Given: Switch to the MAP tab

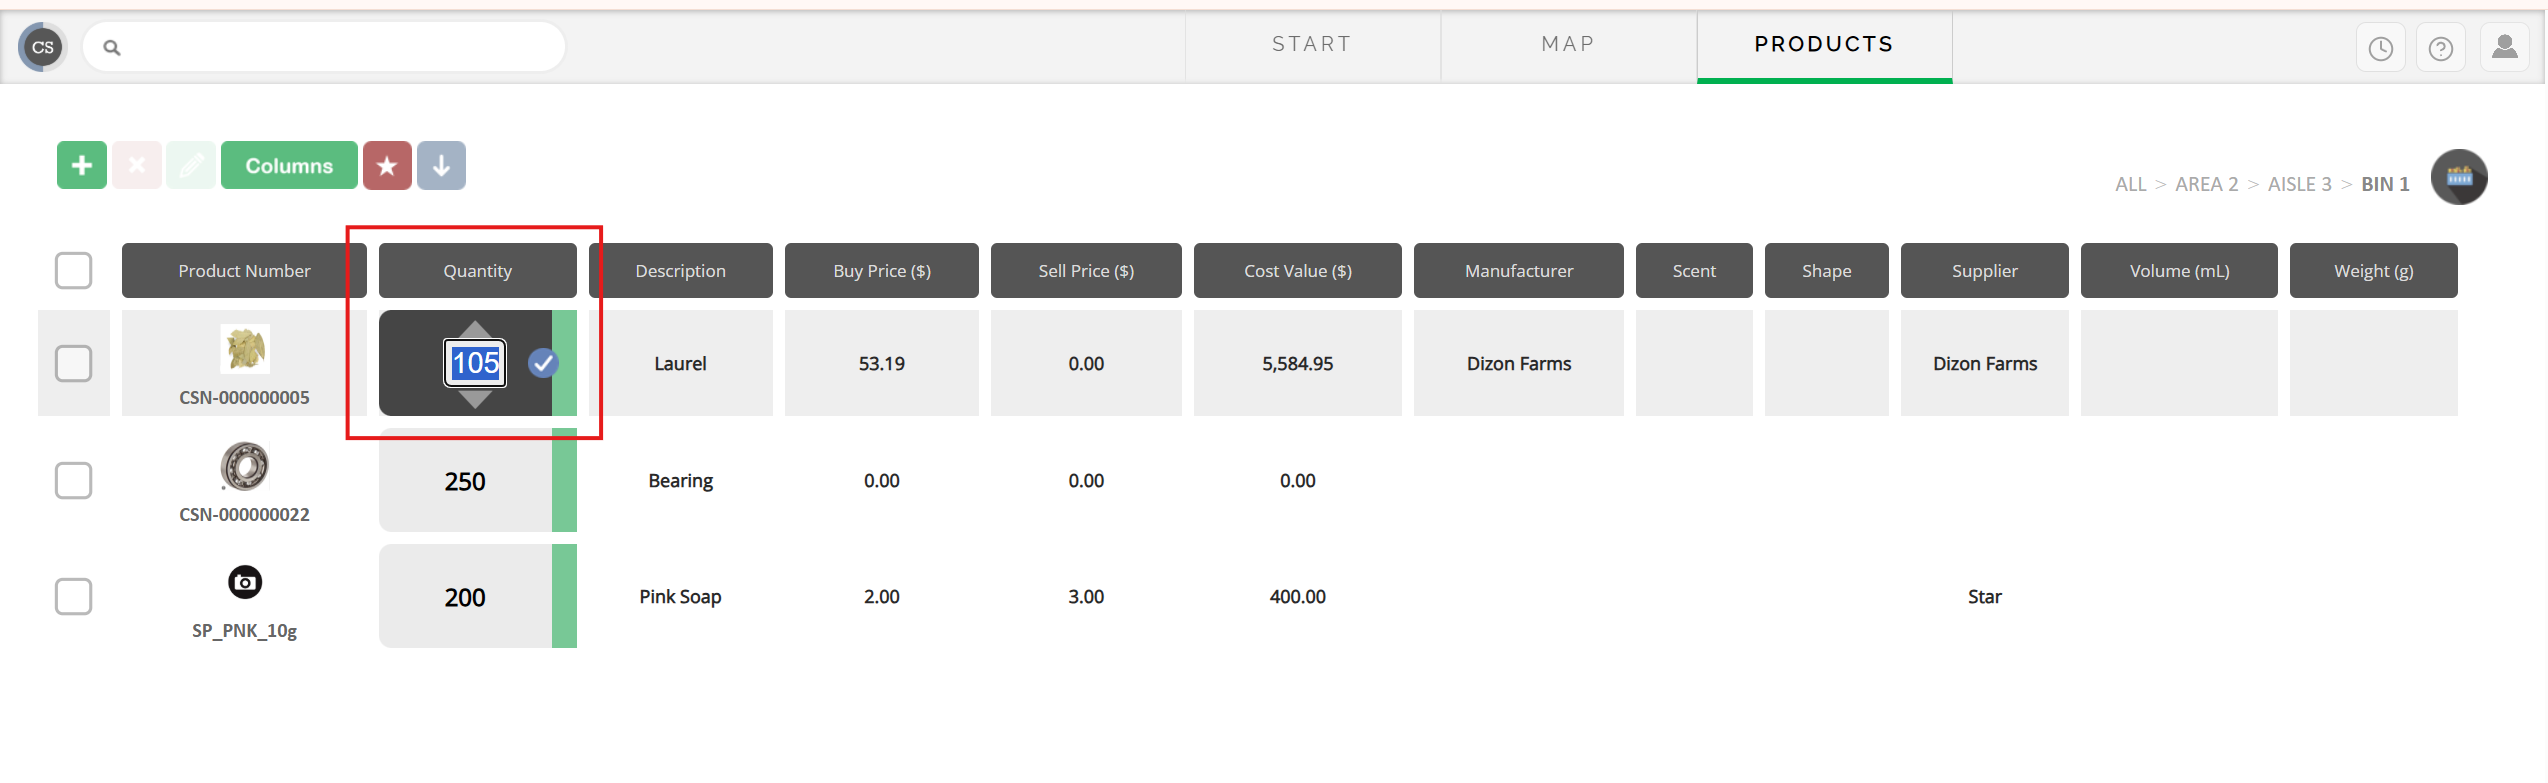Looking at the screenshot, I should (1568, 45).
